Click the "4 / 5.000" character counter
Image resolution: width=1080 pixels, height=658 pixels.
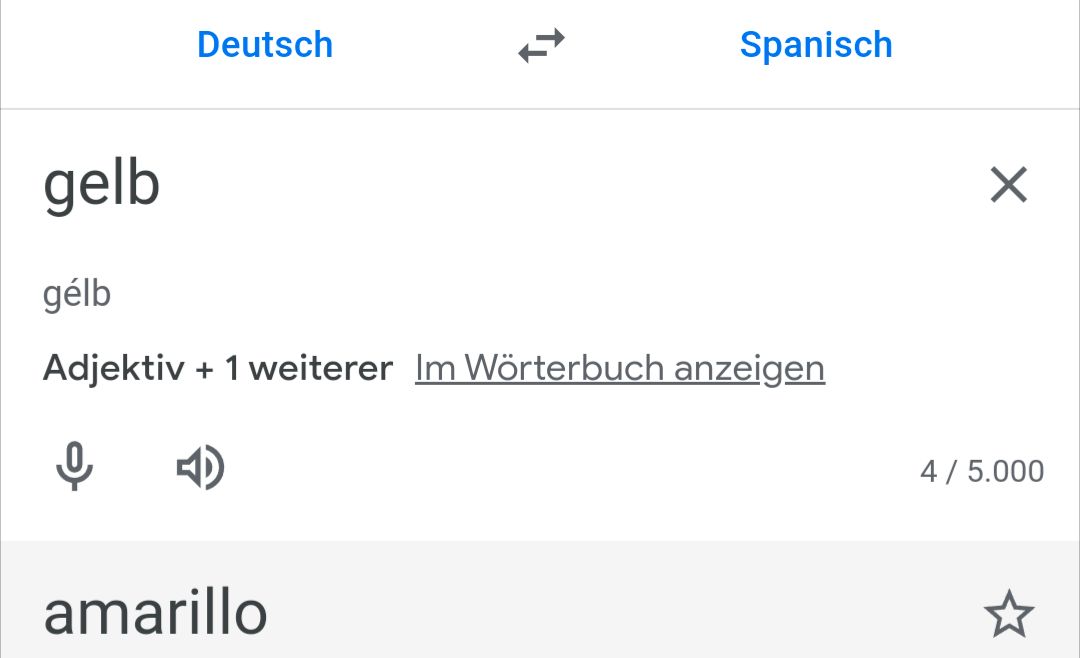pyautogui.click(x=982, y=471)
